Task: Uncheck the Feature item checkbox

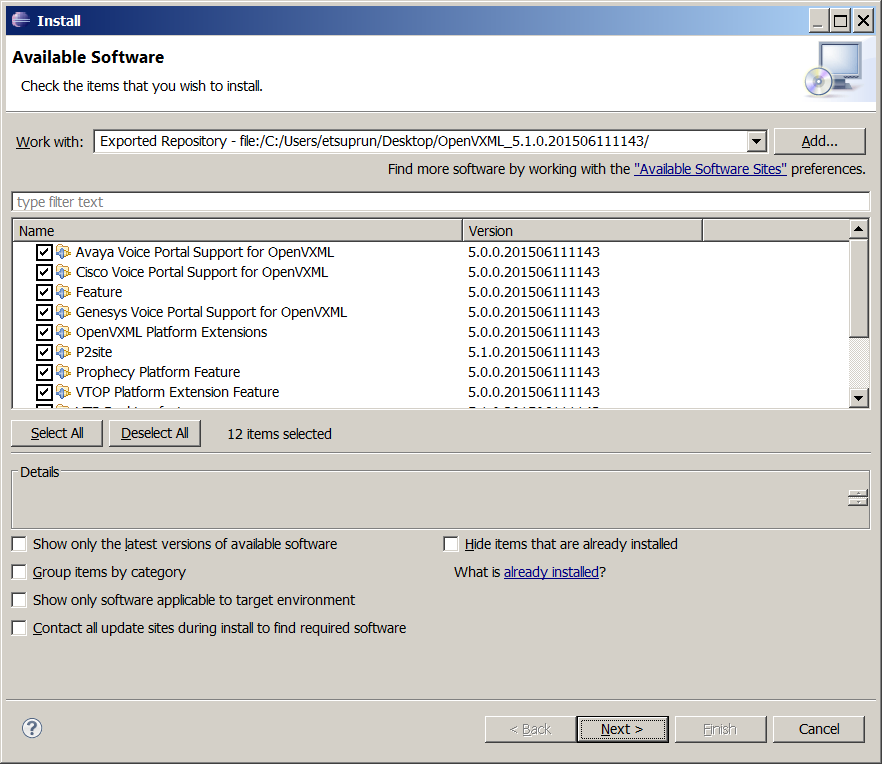Action: [44, 292]
